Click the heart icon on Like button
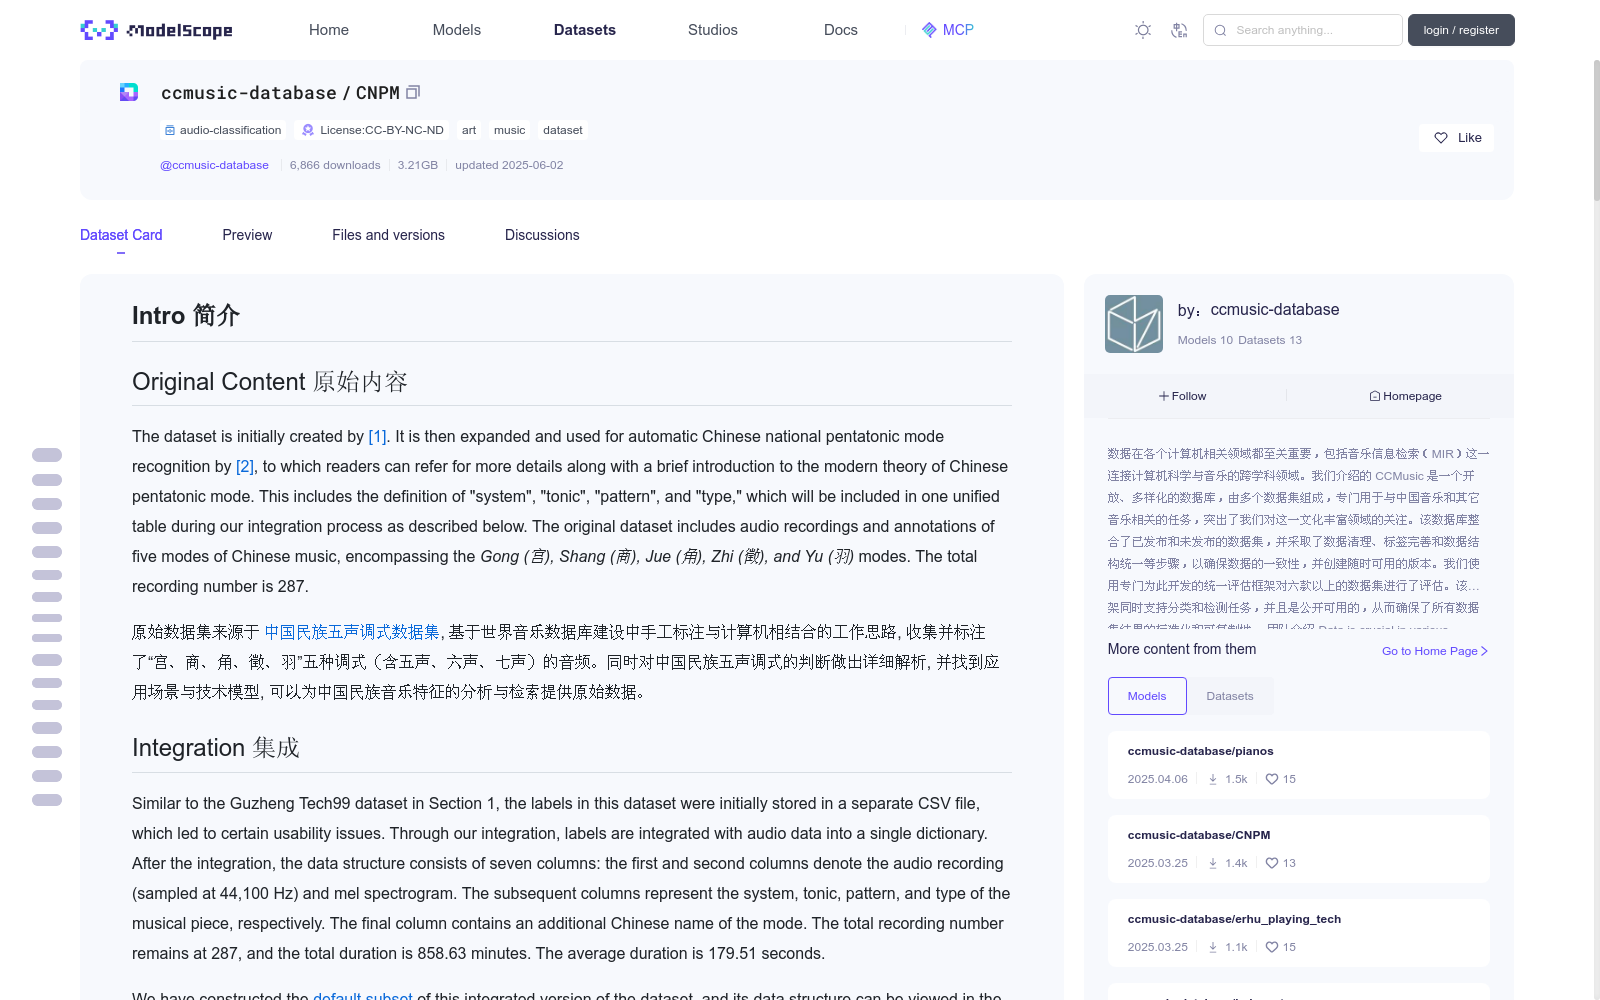 [1441, 138]
